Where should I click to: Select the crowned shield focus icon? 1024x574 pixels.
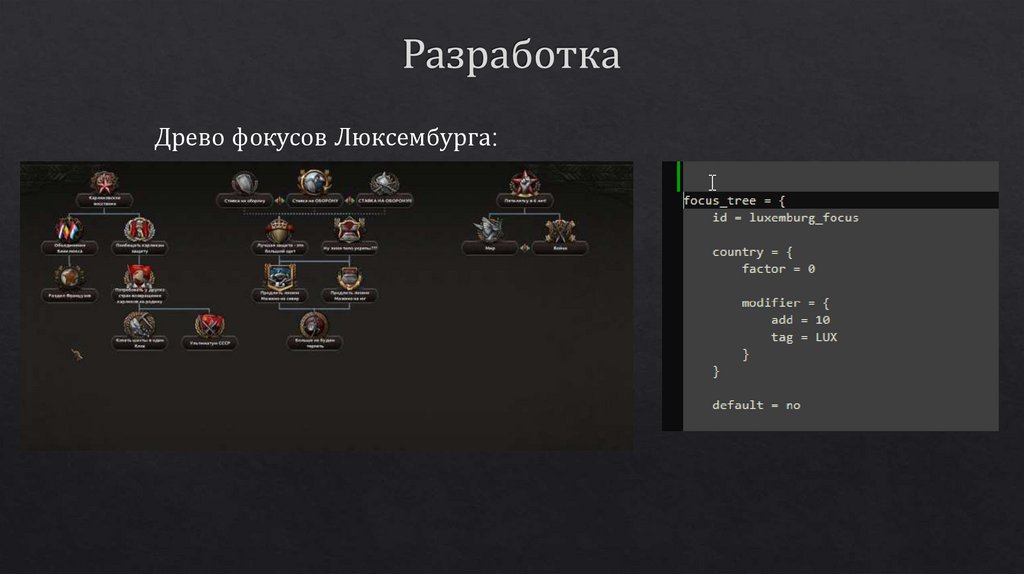tap(280, 230)
